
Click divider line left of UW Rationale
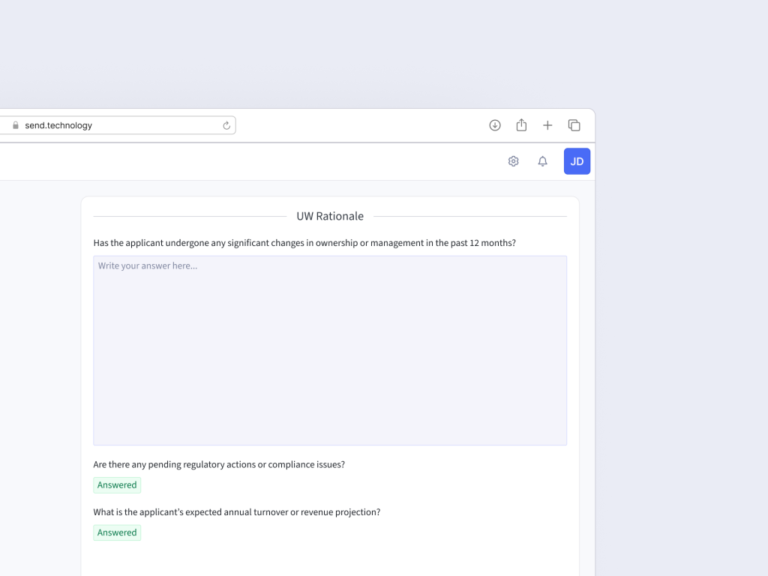pyautogui.click(x=190, y=216)
